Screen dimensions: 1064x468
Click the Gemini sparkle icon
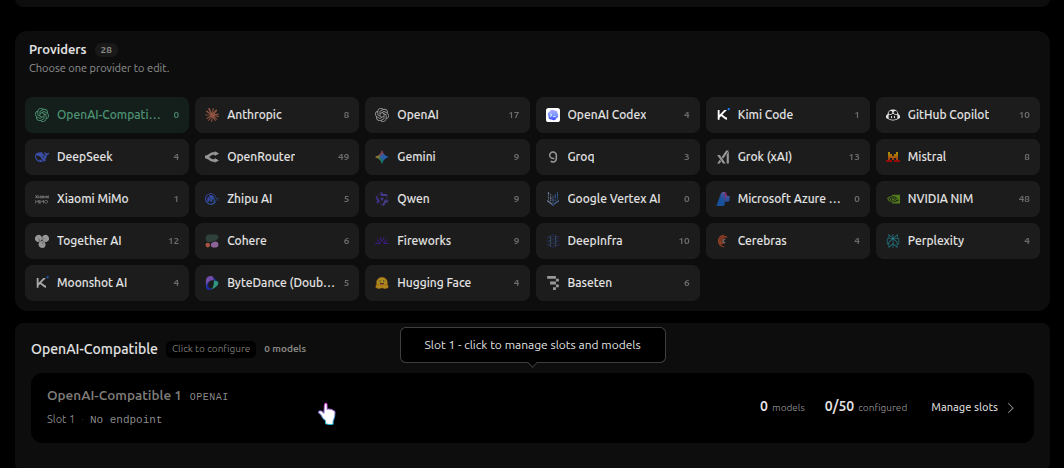coord(382,157)
